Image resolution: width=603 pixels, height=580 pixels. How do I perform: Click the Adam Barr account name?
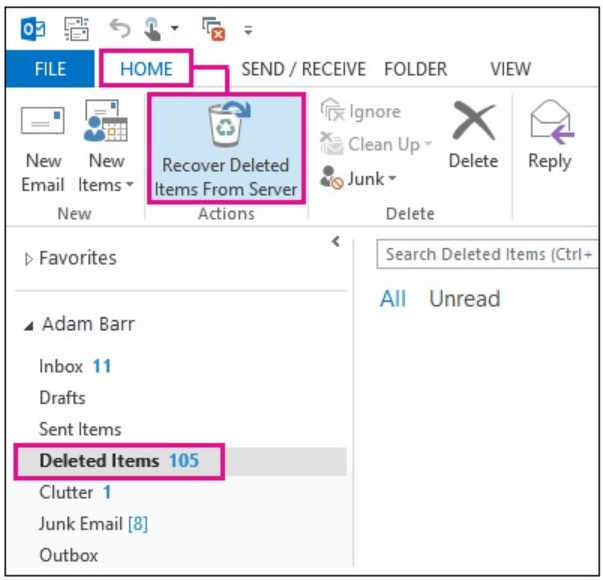[88, 324]
